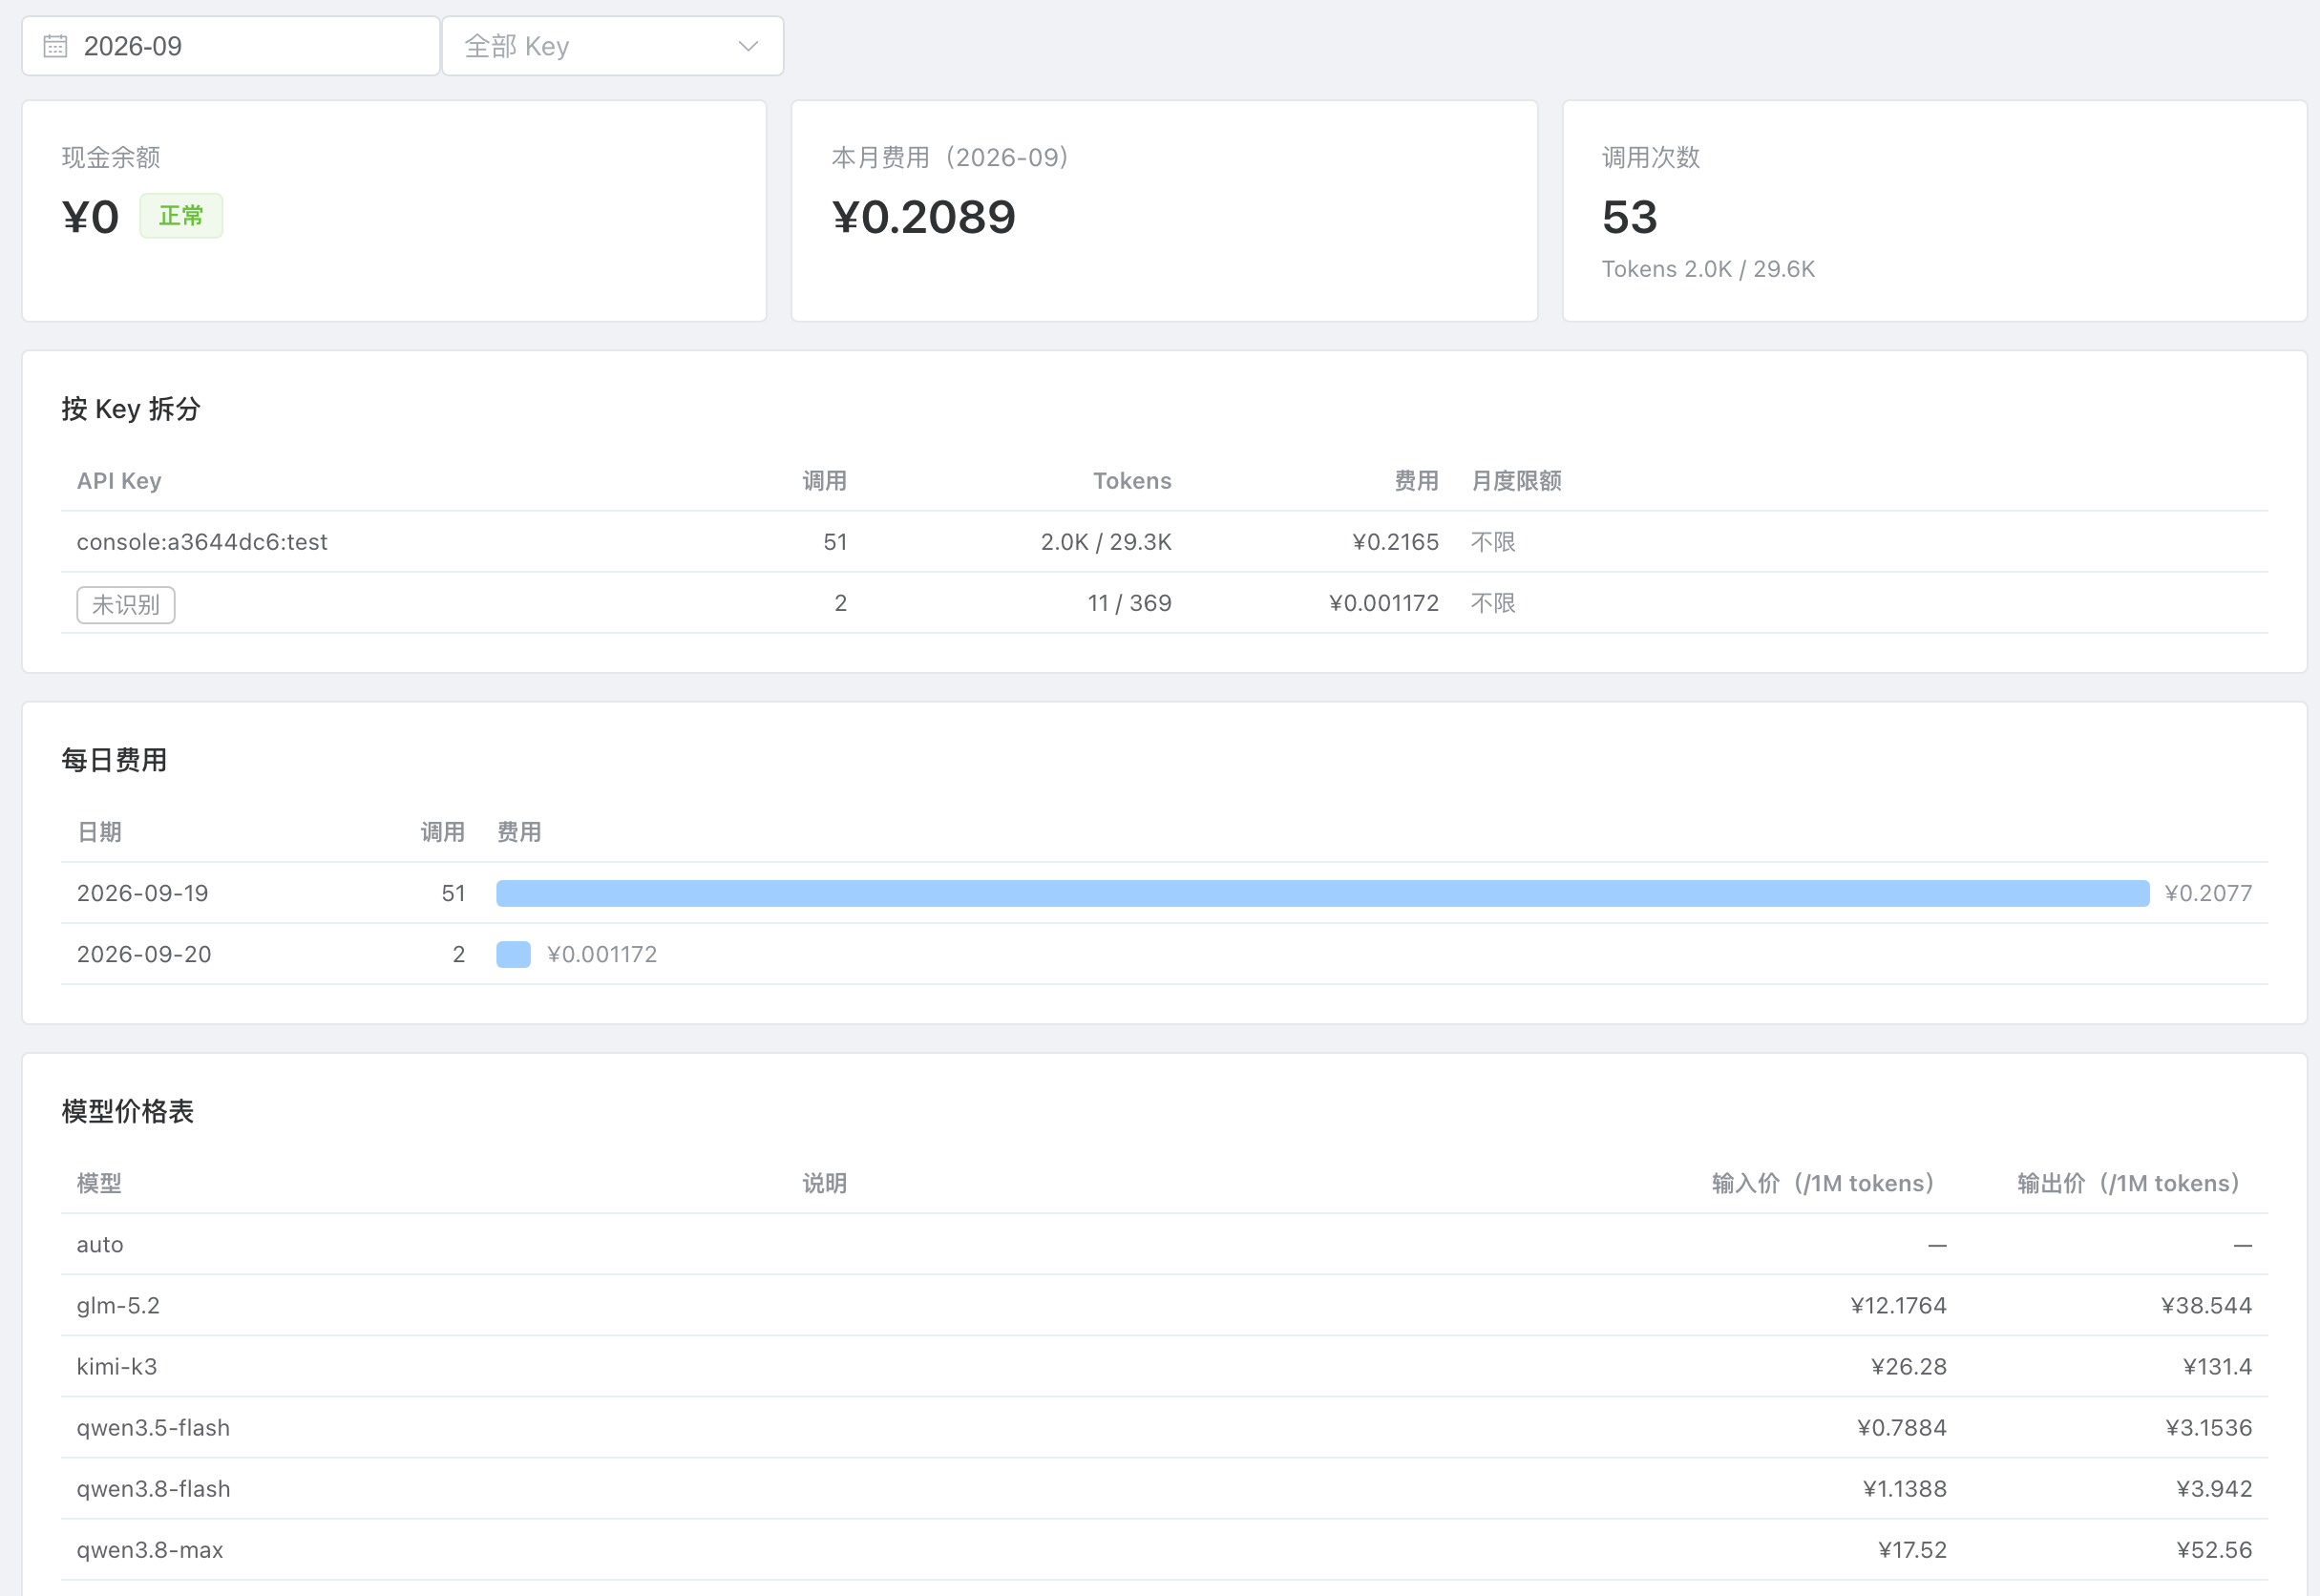The image size is (2320, 1596).
Task: Click the ¥0 cash balance value
Action: click(90, 217)
